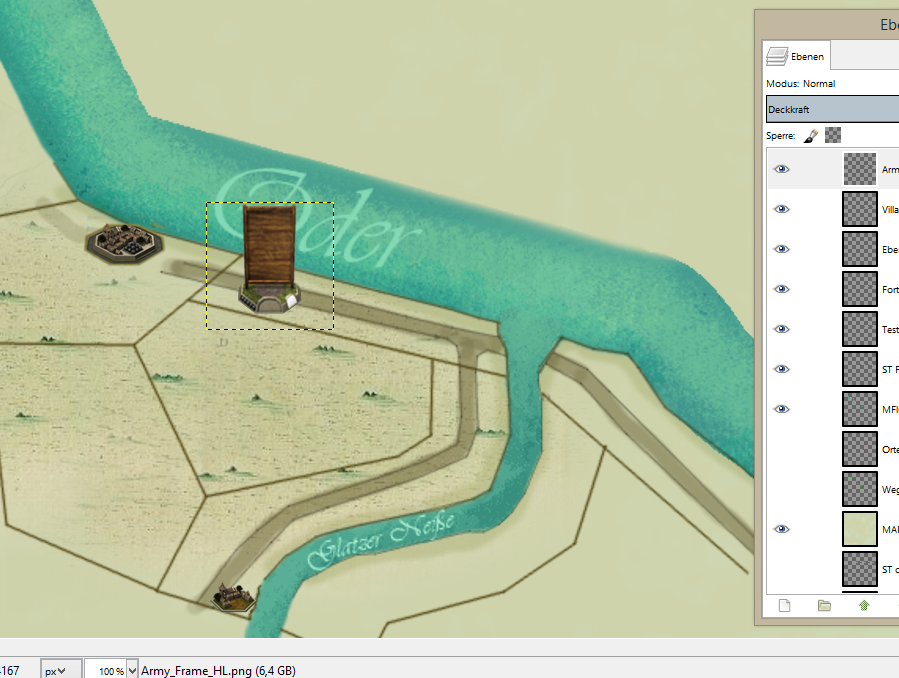
Task: Show the hidden Orte layer
Action: [782, 449]
